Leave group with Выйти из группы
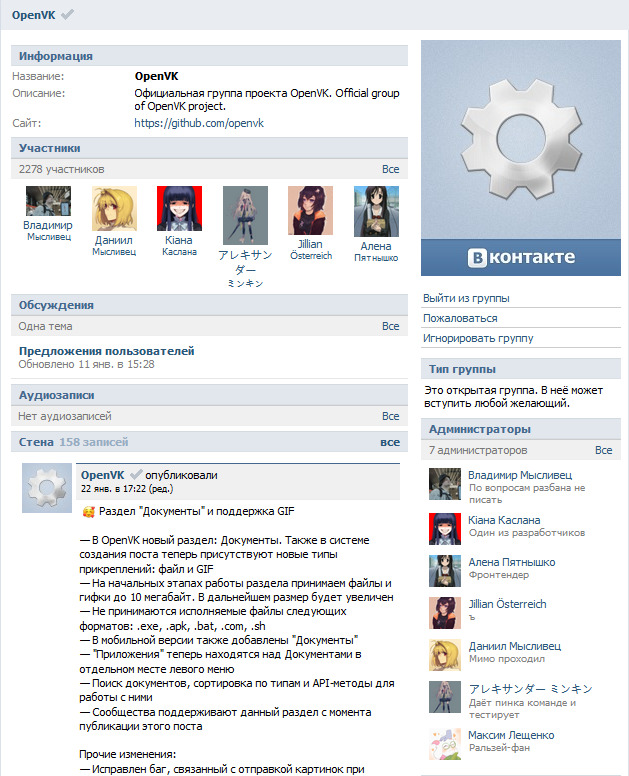629x776 pixels. (x=466, y=298)
